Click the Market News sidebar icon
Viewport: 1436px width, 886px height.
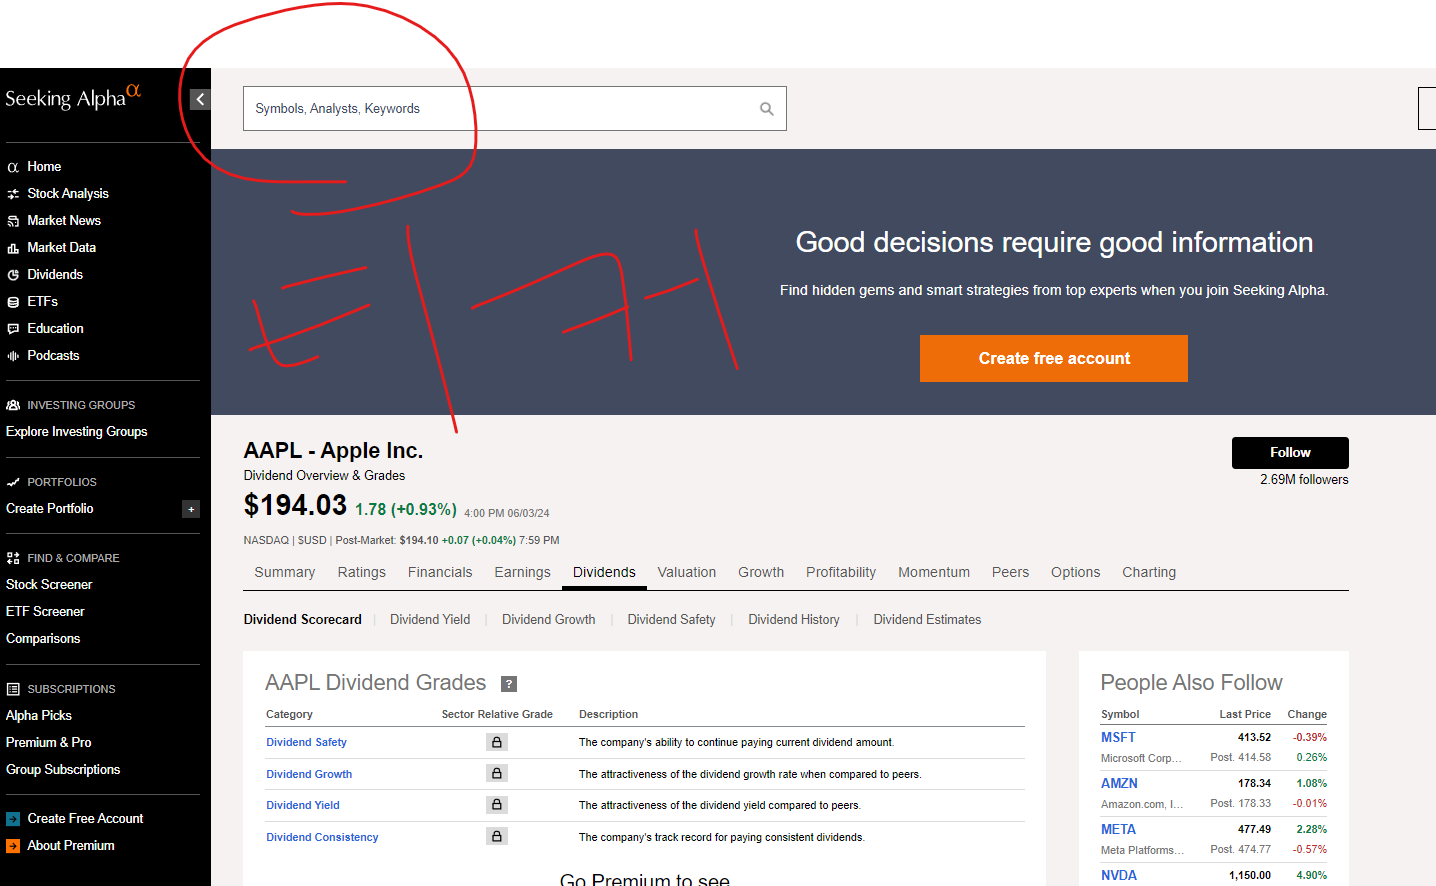13,221
